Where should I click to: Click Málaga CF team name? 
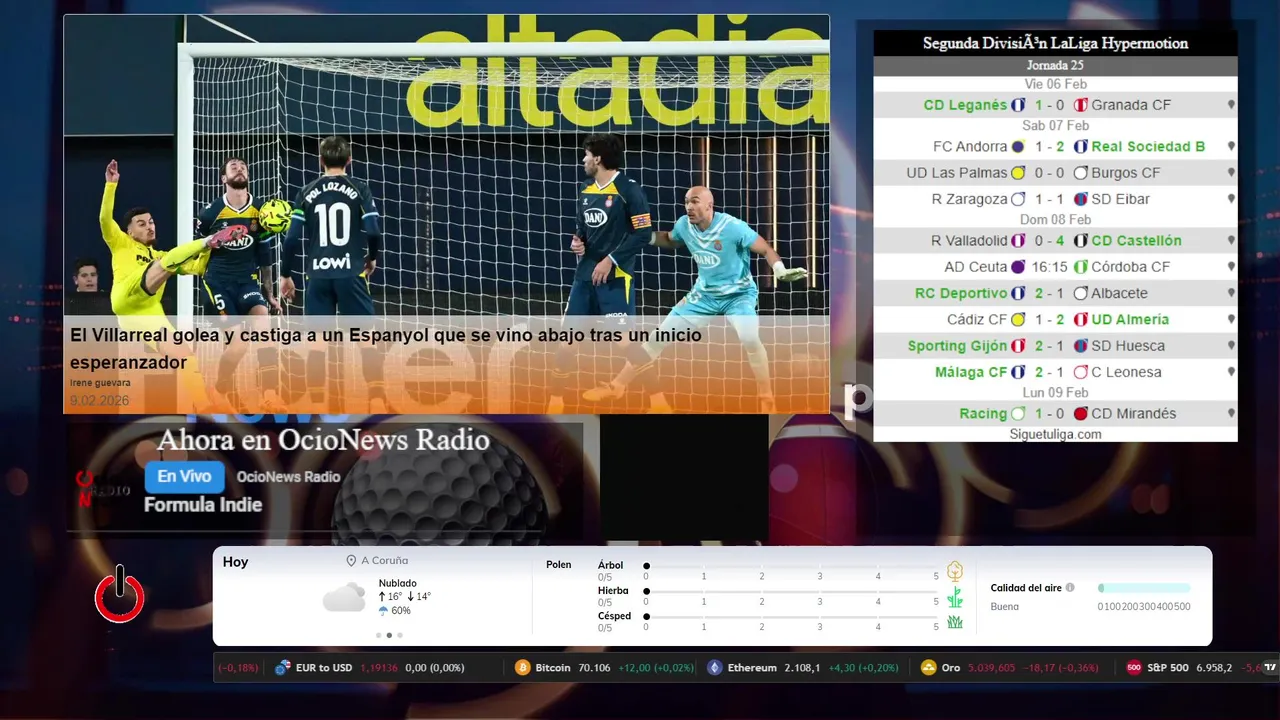point(971,372)
